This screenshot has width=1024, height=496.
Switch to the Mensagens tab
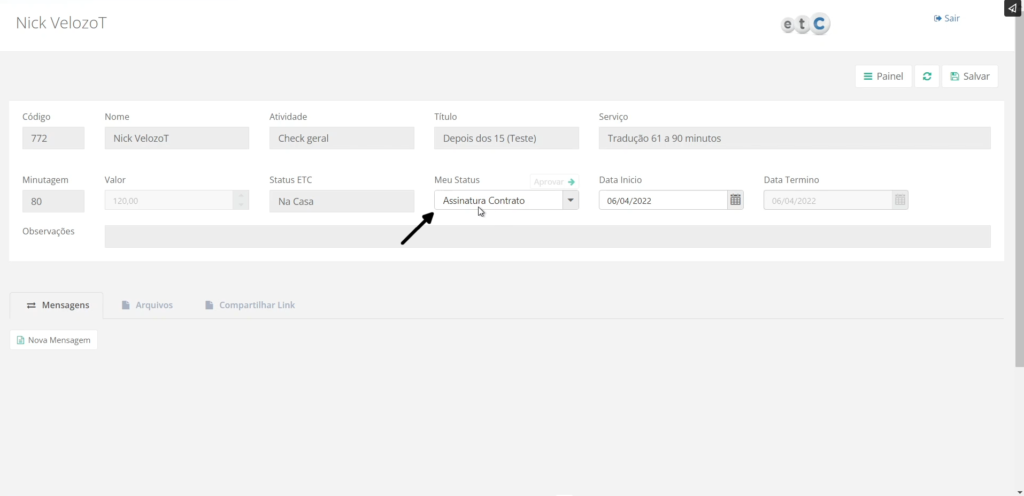(64, 305)
